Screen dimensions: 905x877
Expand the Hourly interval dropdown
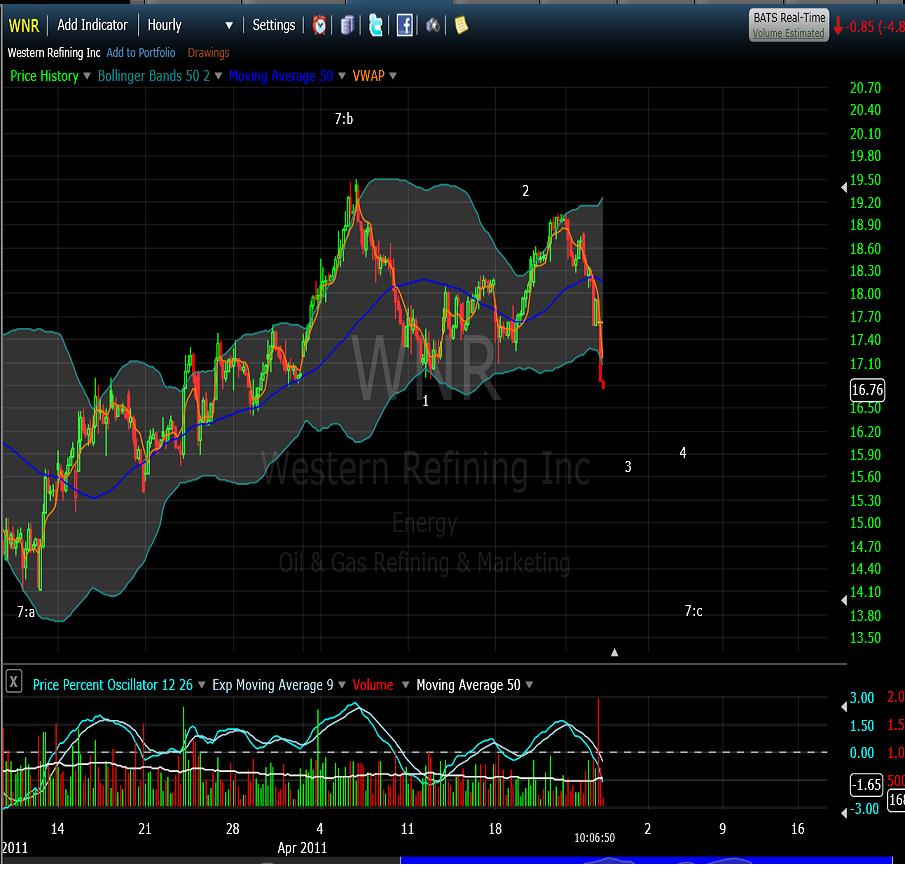(x=229, y=25)
